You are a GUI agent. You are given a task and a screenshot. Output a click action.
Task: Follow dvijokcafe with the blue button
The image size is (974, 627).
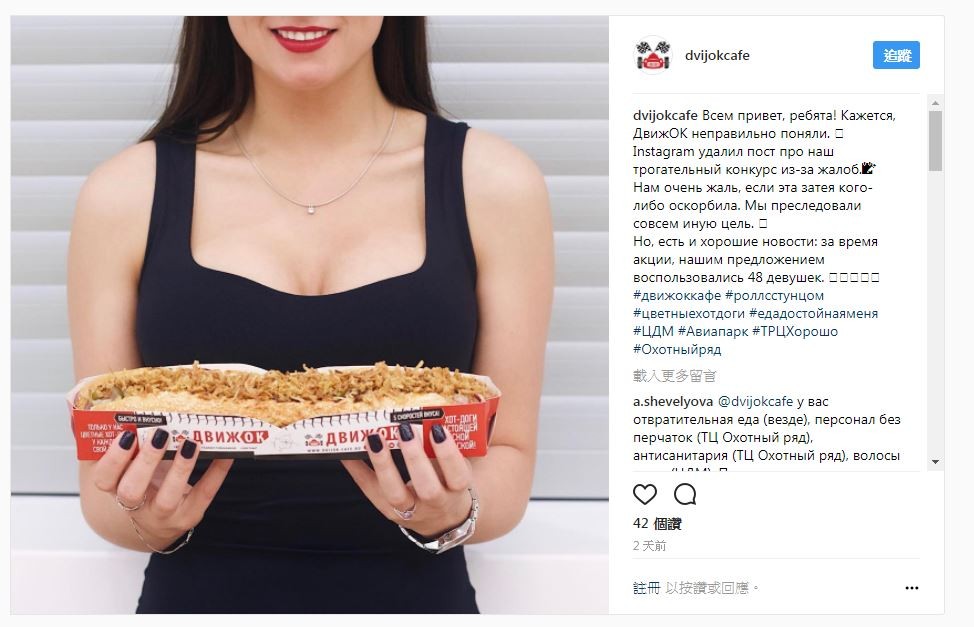tap(896, 55)
